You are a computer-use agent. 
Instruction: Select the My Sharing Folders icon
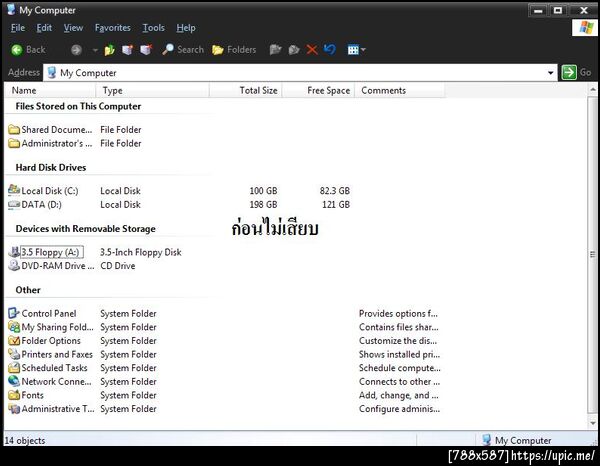pyautogui.click(x=14, y=327)
